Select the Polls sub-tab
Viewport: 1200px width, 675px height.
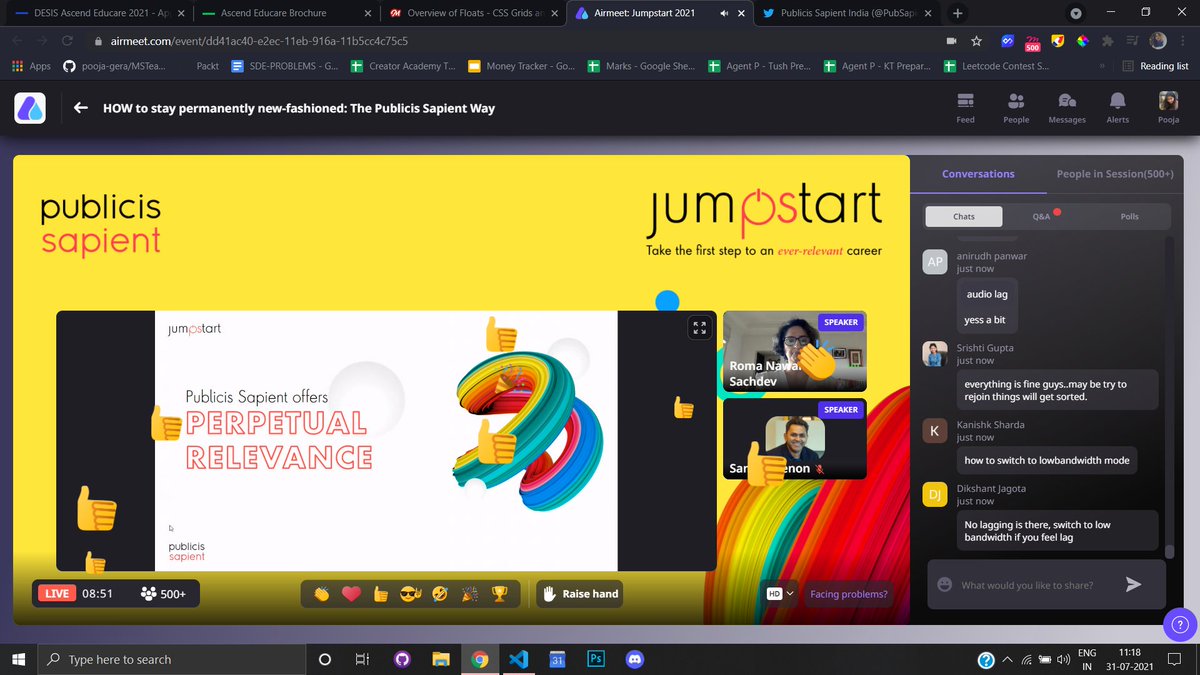pos(1129,216)
